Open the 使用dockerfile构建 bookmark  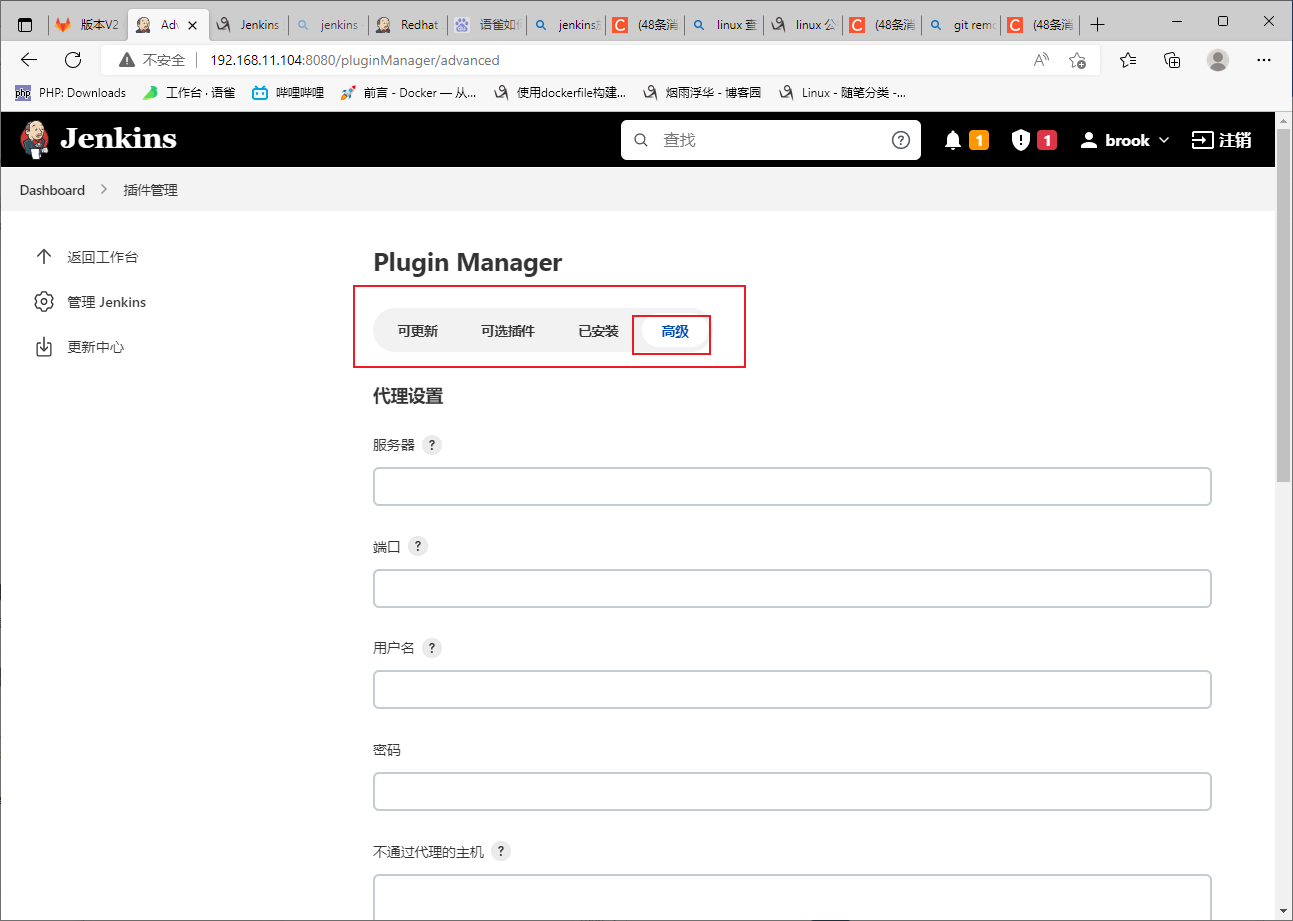pyautogui.click(x=560, y=93)
